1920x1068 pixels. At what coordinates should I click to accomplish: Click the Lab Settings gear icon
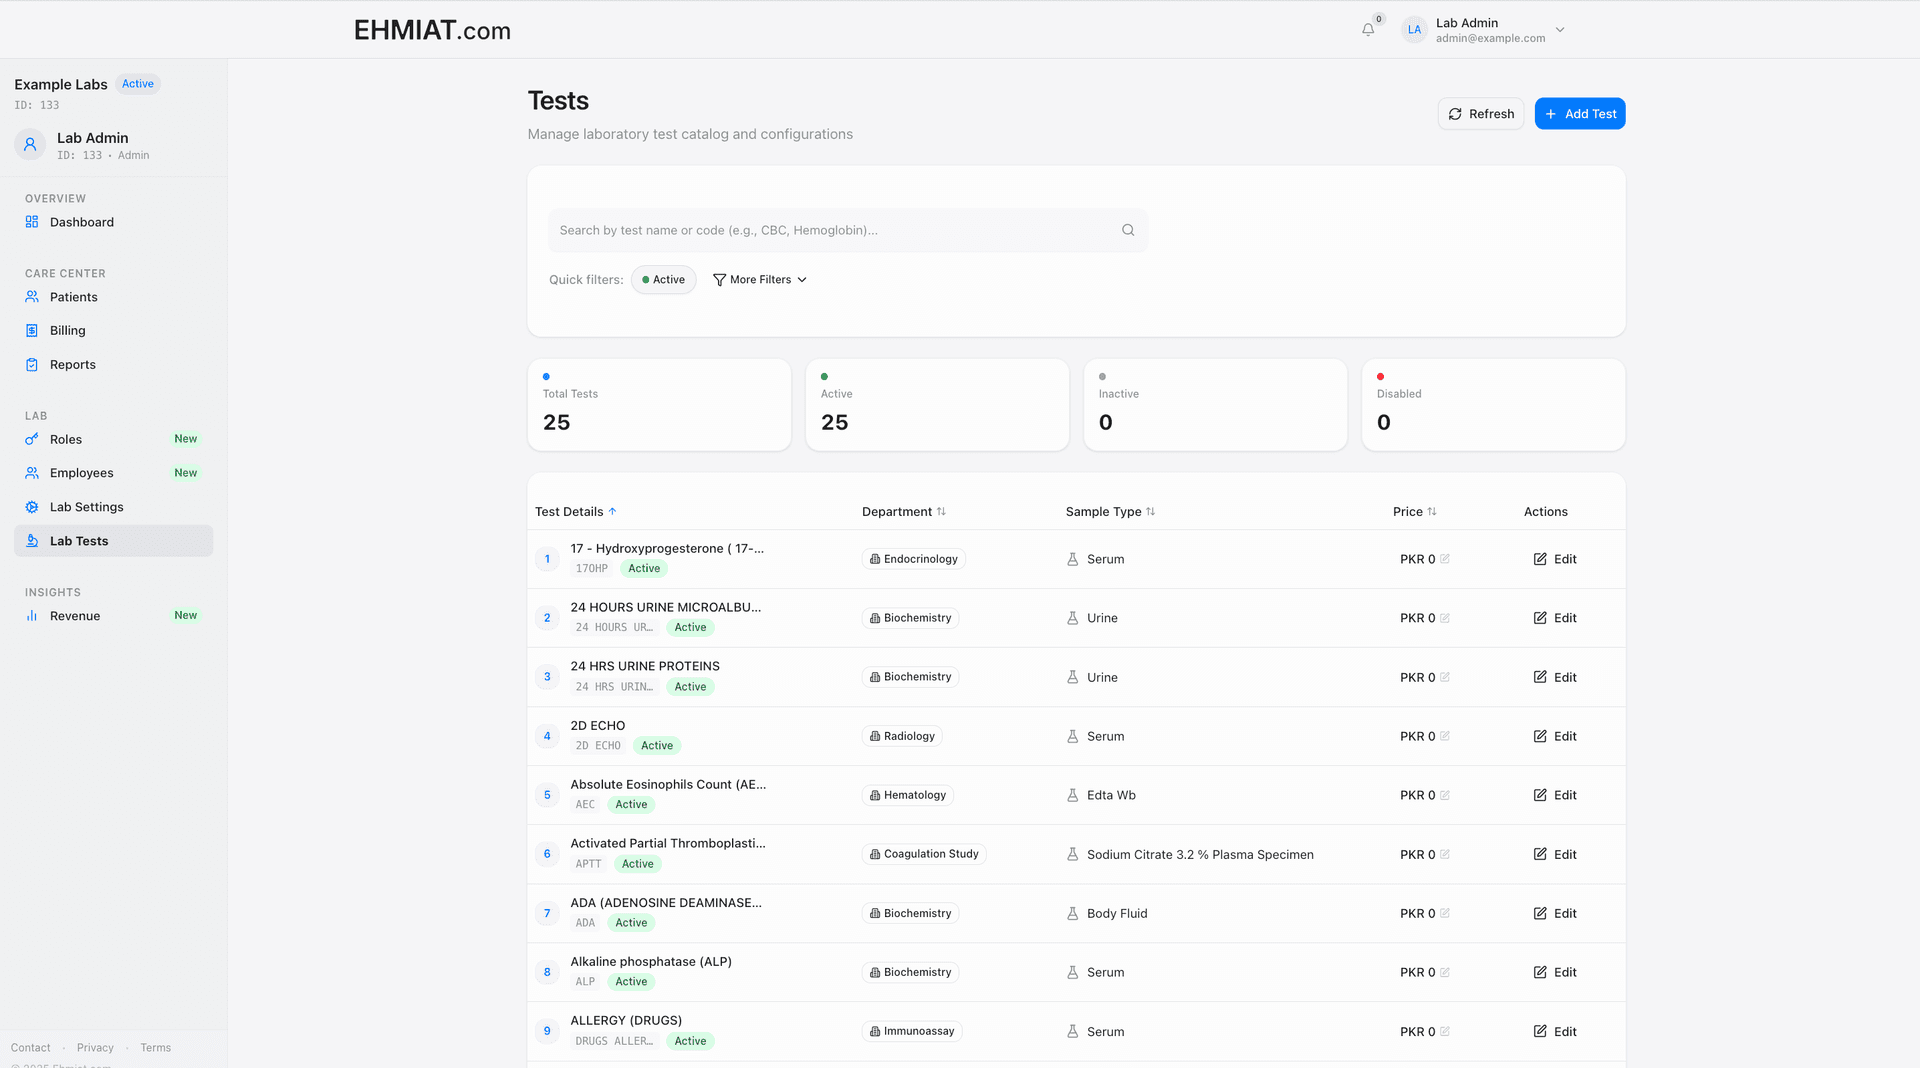click(32, 507)
